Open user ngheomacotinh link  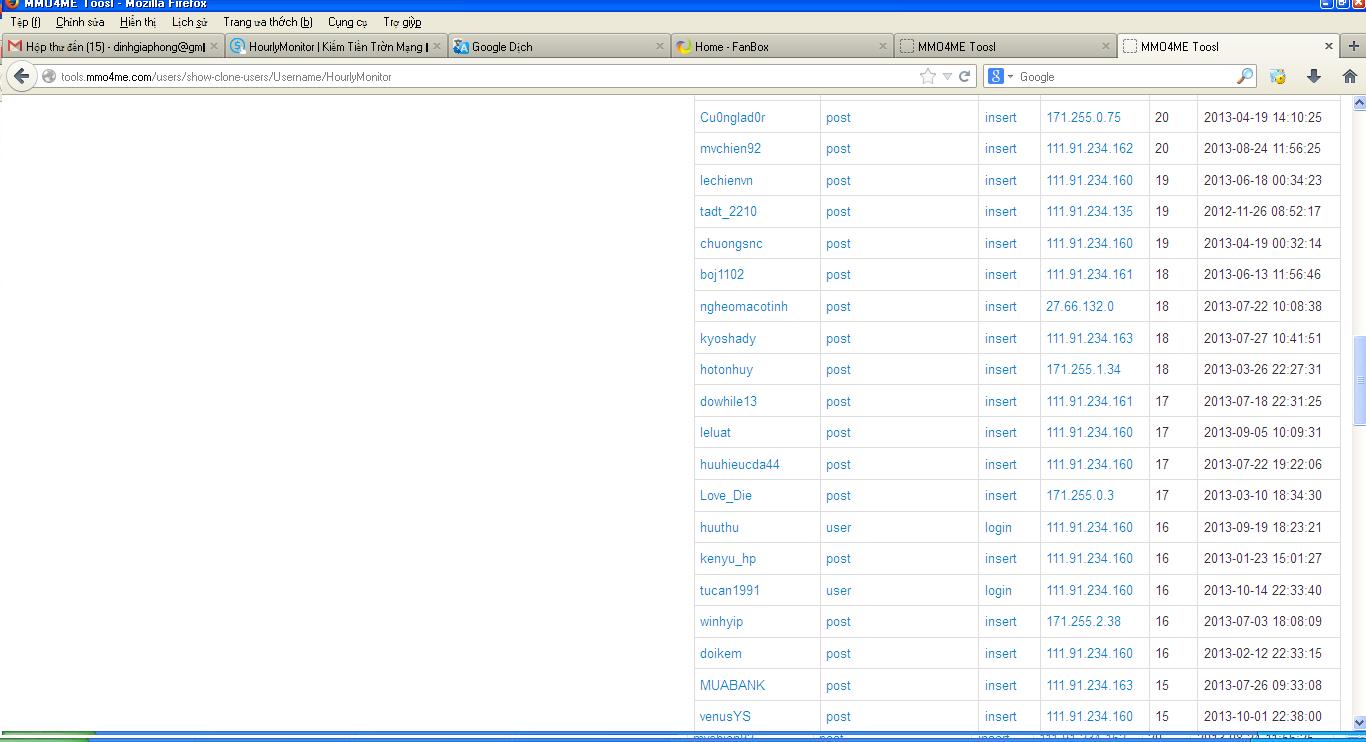pyautogui.click(x=744, y=306)
